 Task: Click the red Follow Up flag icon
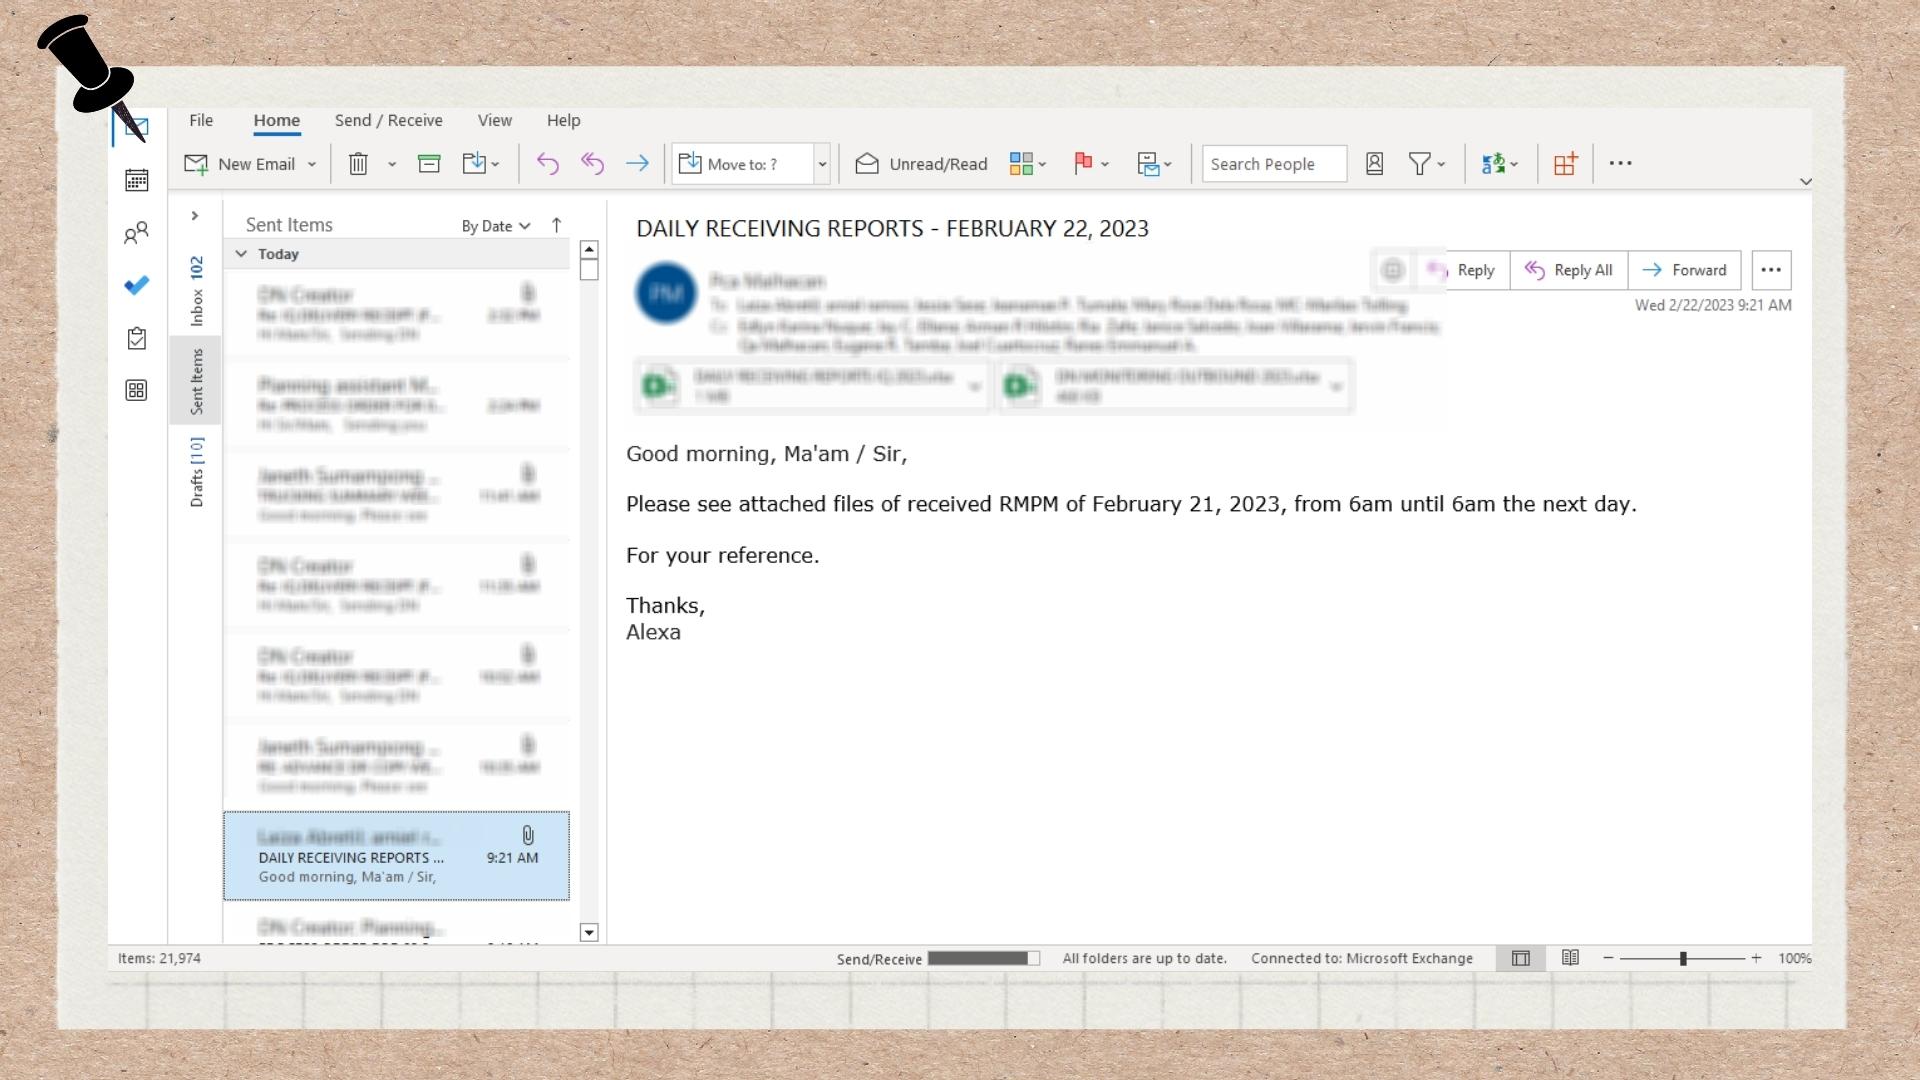point(1082,164)
